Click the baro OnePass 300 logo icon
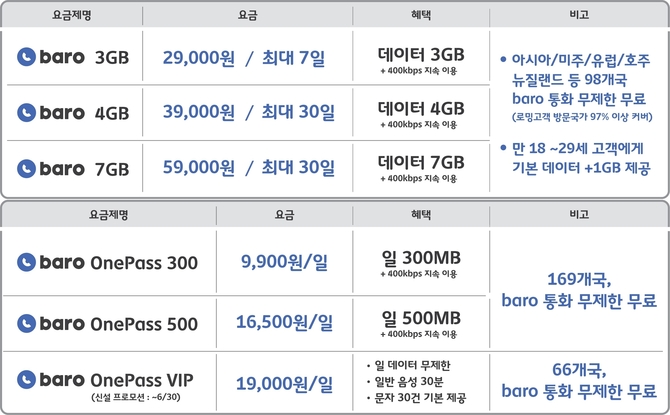This screenshot has height=415, width=670. [x=28, y=264]
